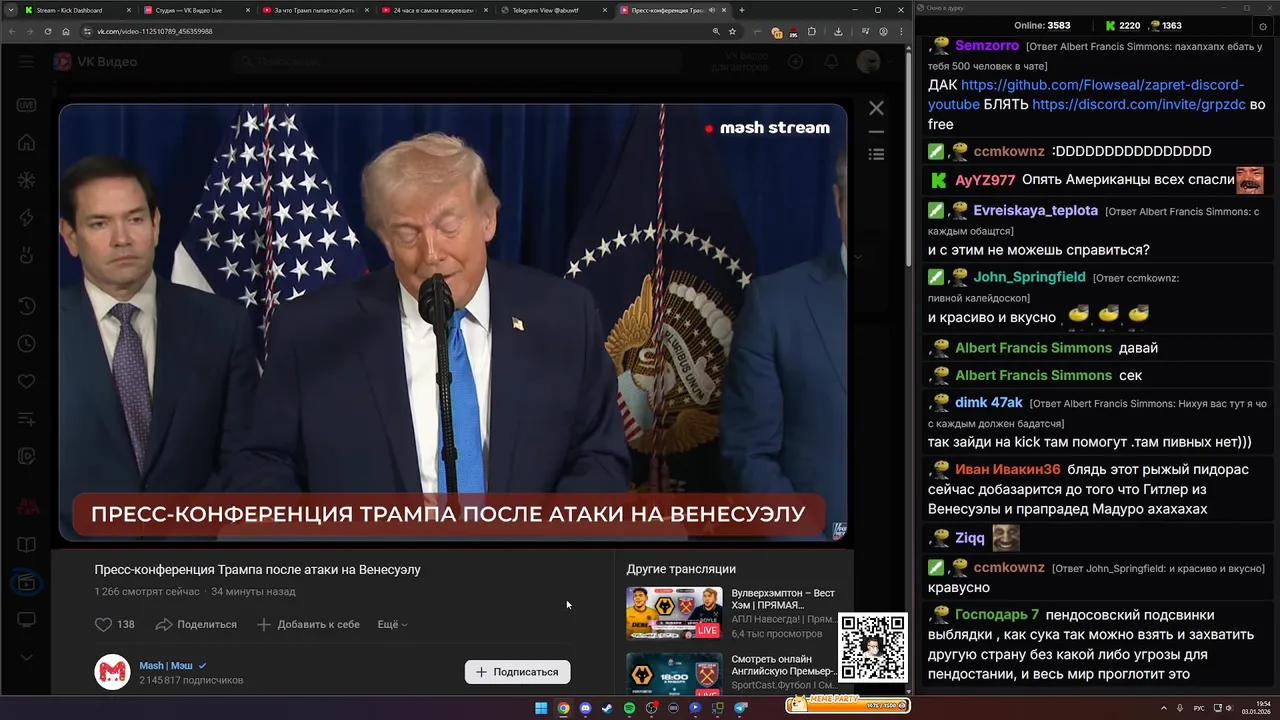Open the discord.com/invite/grpzdc link in chat
The width and height of the screenshot is (1280, 720).
[x=1139, y=104]
